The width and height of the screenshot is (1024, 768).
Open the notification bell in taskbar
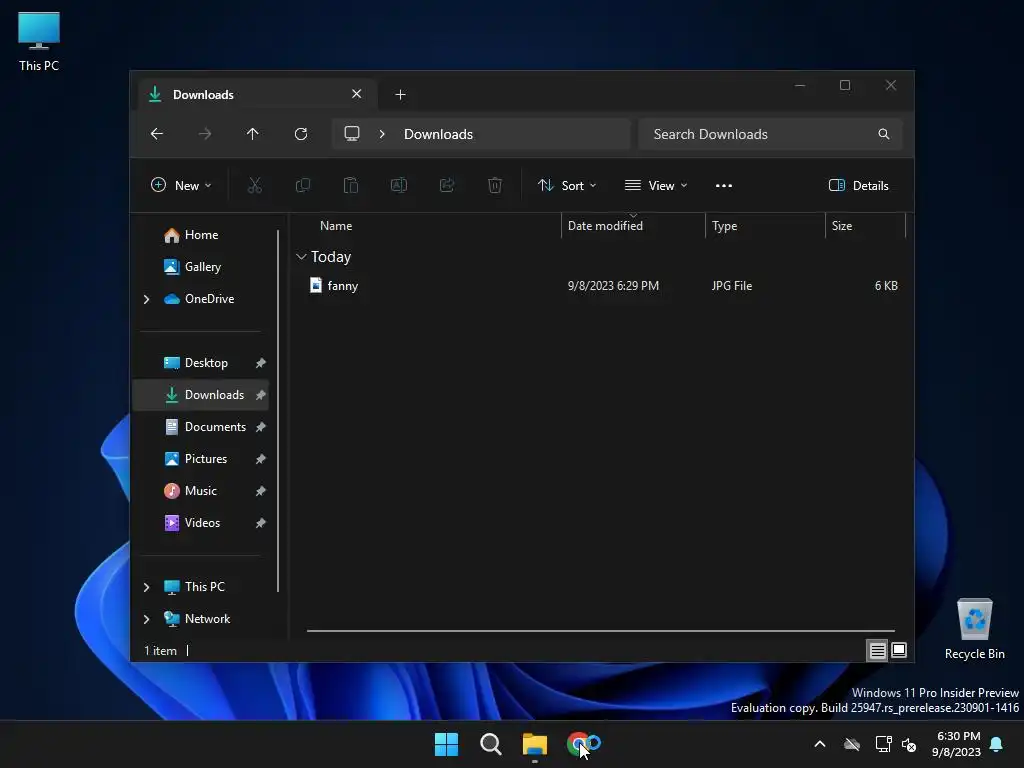point(997,744)
